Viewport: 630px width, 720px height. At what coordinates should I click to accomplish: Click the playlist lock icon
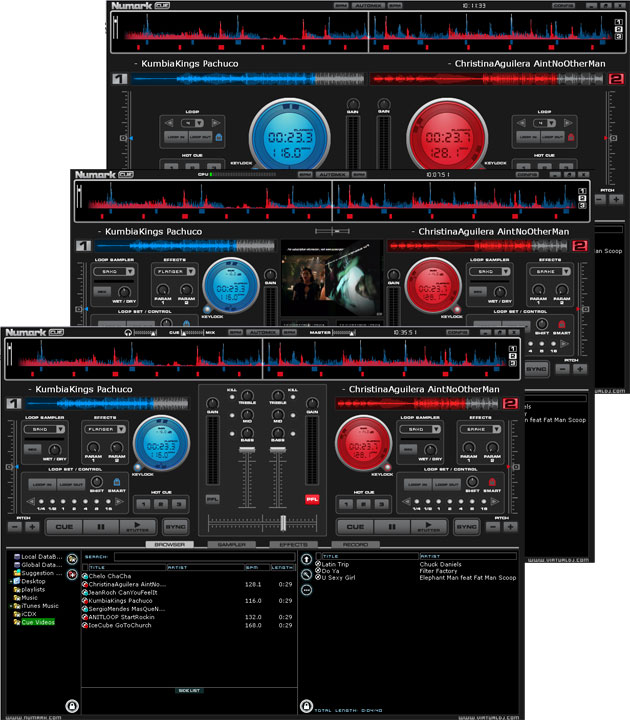(x=306, y=706)
